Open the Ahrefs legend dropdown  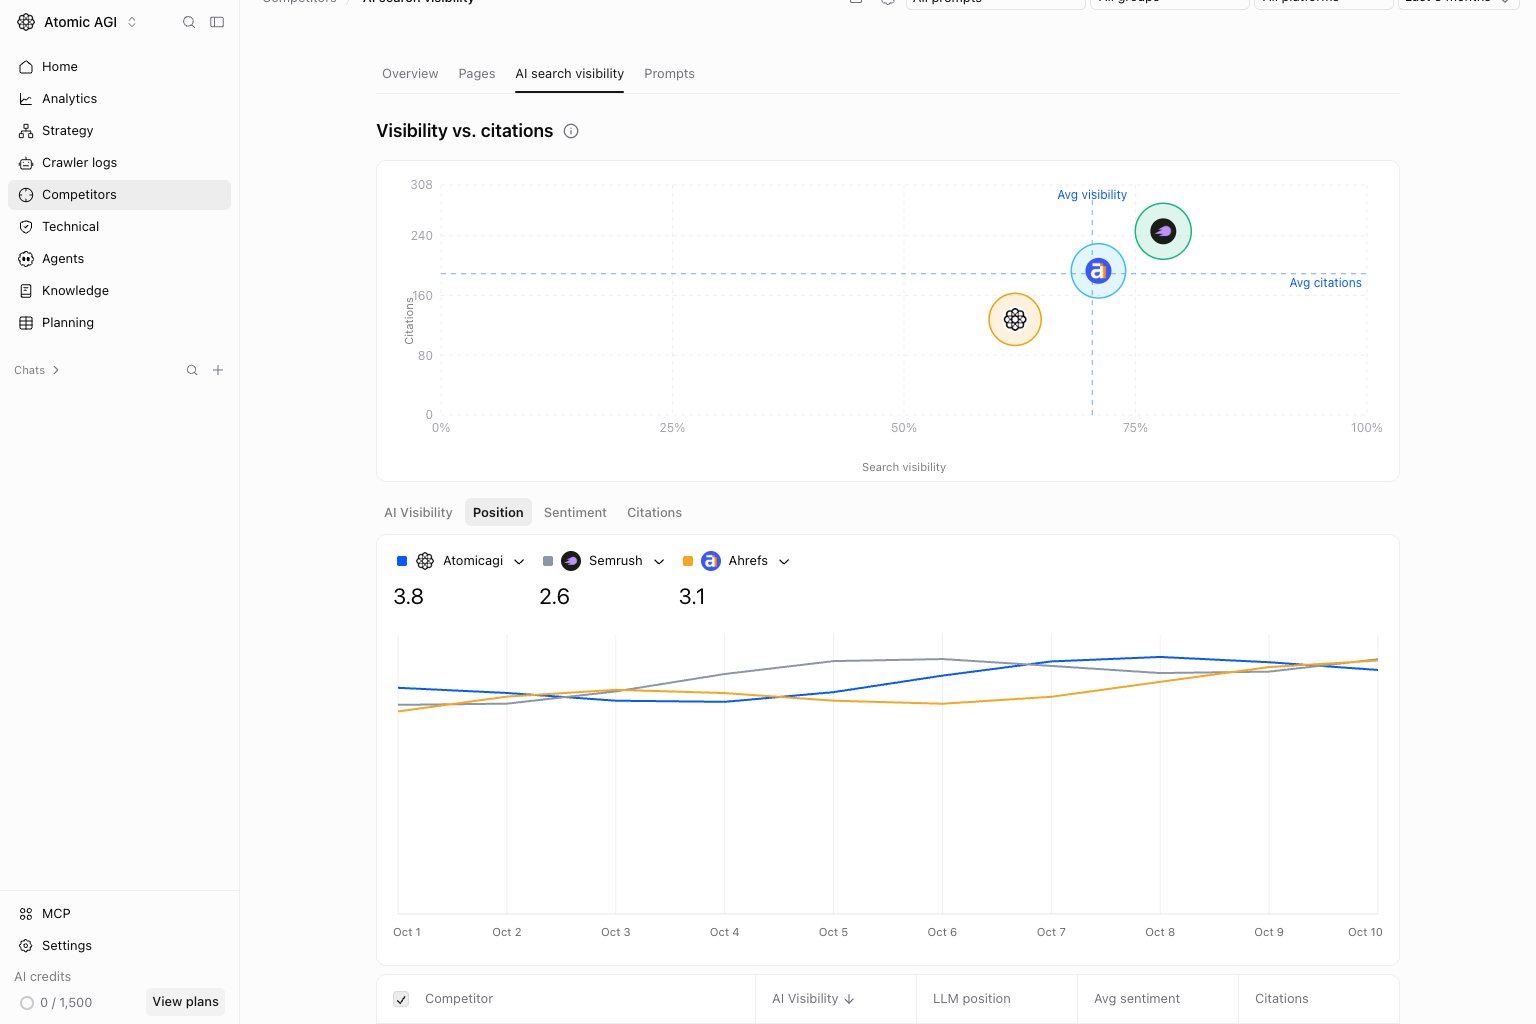click(x=784, y=562)
